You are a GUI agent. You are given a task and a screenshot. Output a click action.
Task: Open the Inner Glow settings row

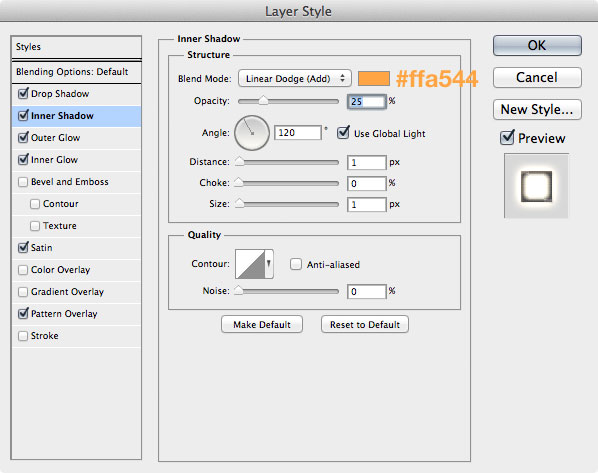(x=76, y=160)
